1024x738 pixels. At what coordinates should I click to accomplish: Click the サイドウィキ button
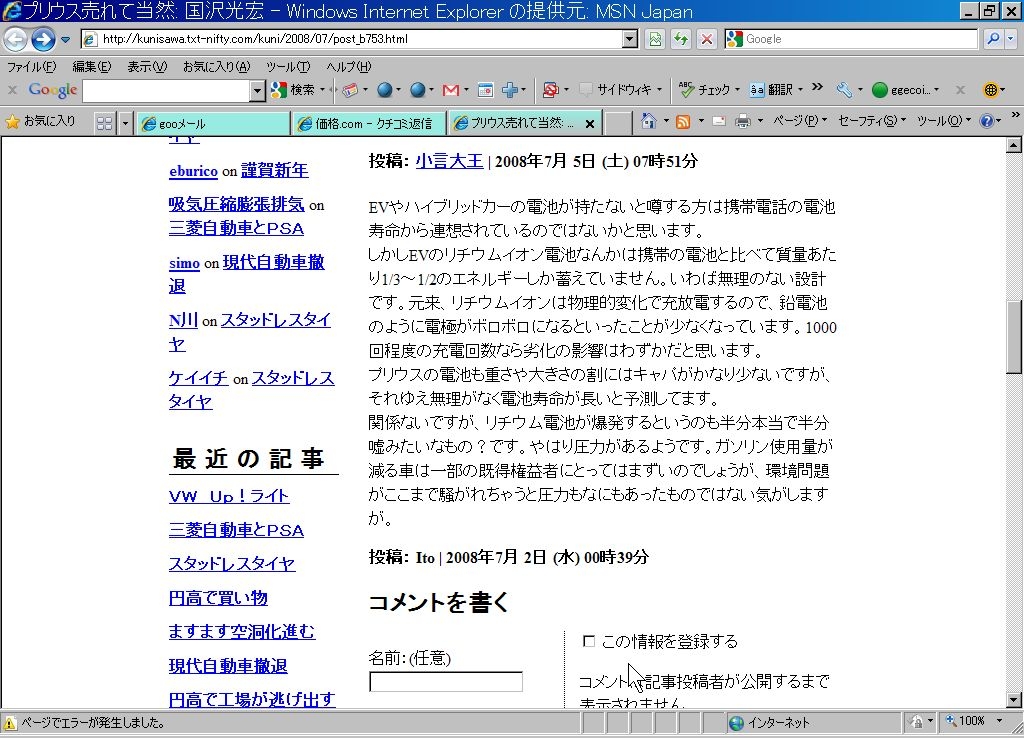(x=620, y=90)
